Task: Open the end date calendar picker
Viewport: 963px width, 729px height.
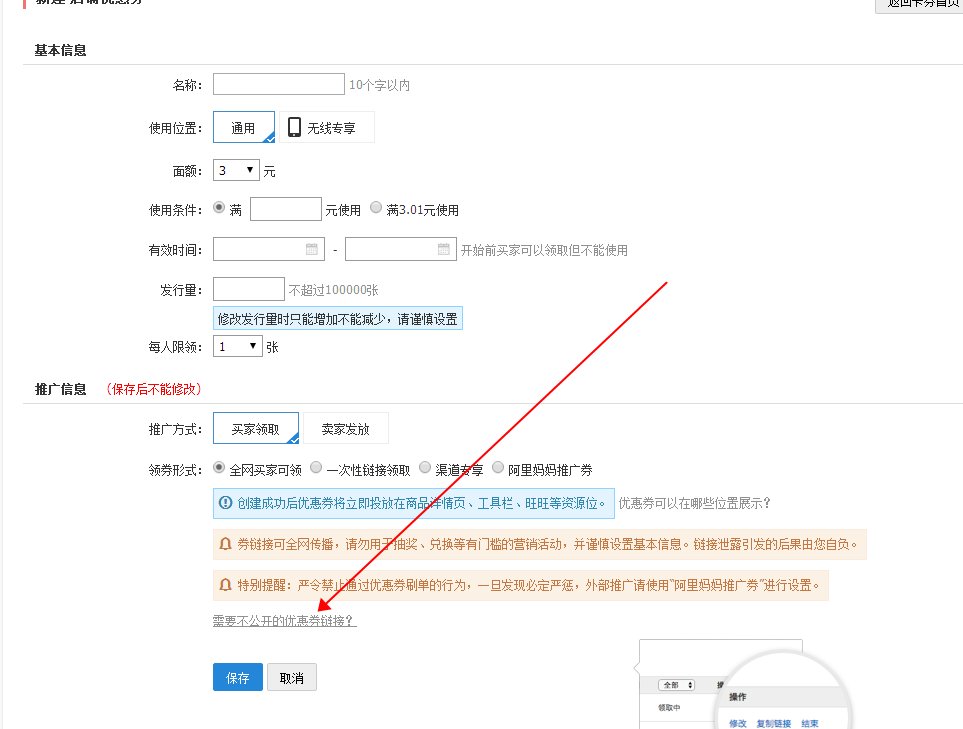Action: 446,249
